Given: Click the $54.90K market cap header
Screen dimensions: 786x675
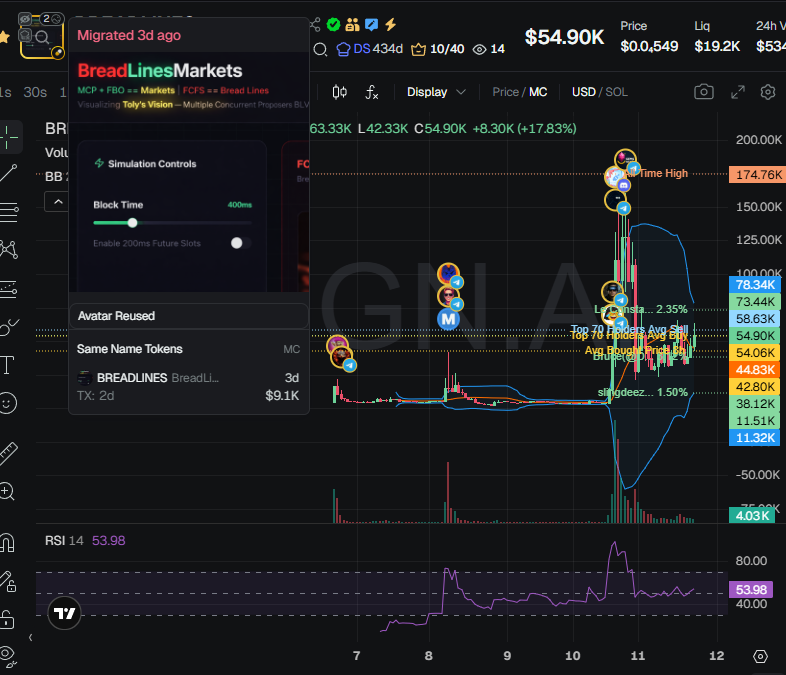Looking at the screenshot, I should [564, 37].
